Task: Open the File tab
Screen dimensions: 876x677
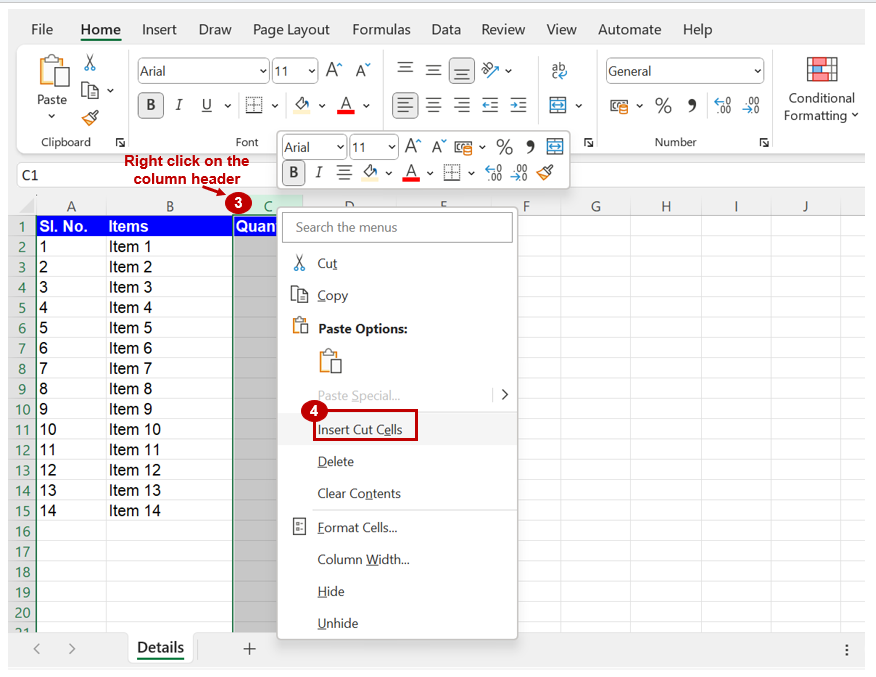Action: coord(42,30)
